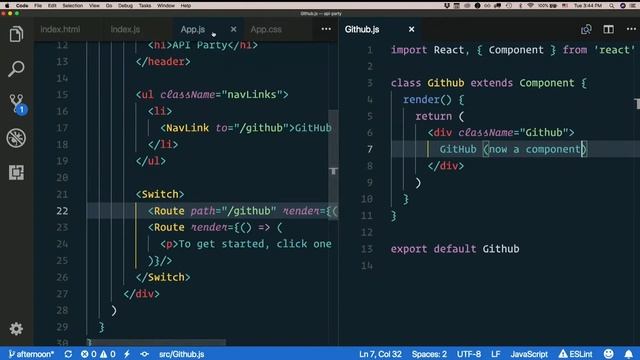The width and height of the screenshot is (640, 360).
Task: Click the git commit status icon
Action: 144,354
